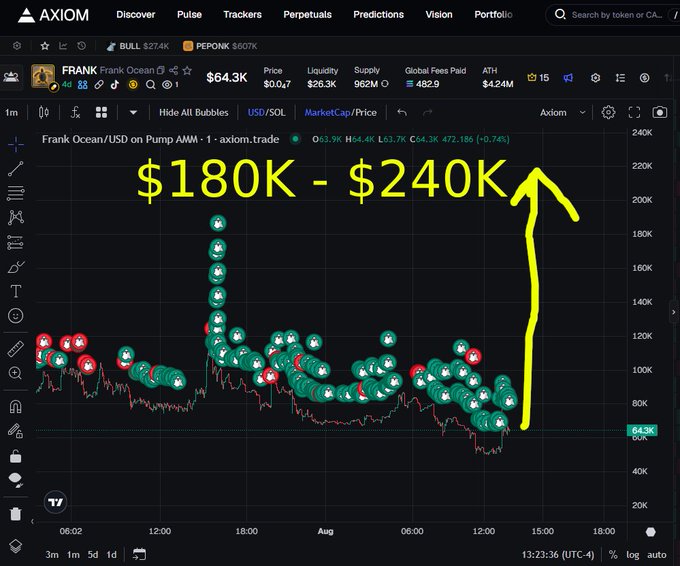
Task: Toggle magnet snapping mode
Action: [x=16, y=407]
